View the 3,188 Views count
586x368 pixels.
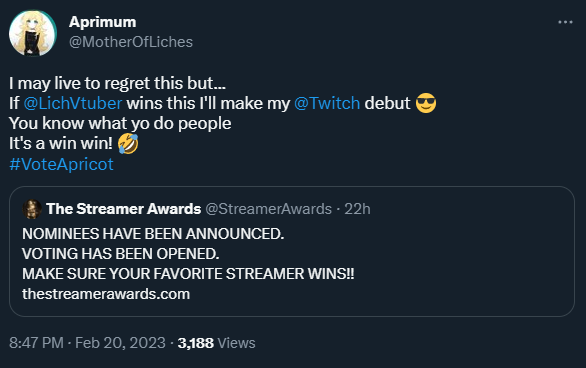216,343
